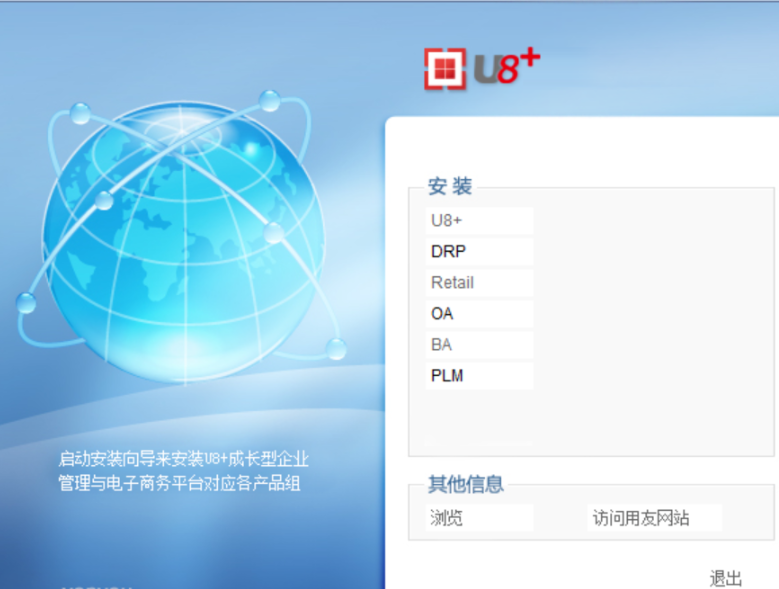
Task: Choose PLM from the install list
Action: pos(479,375)
